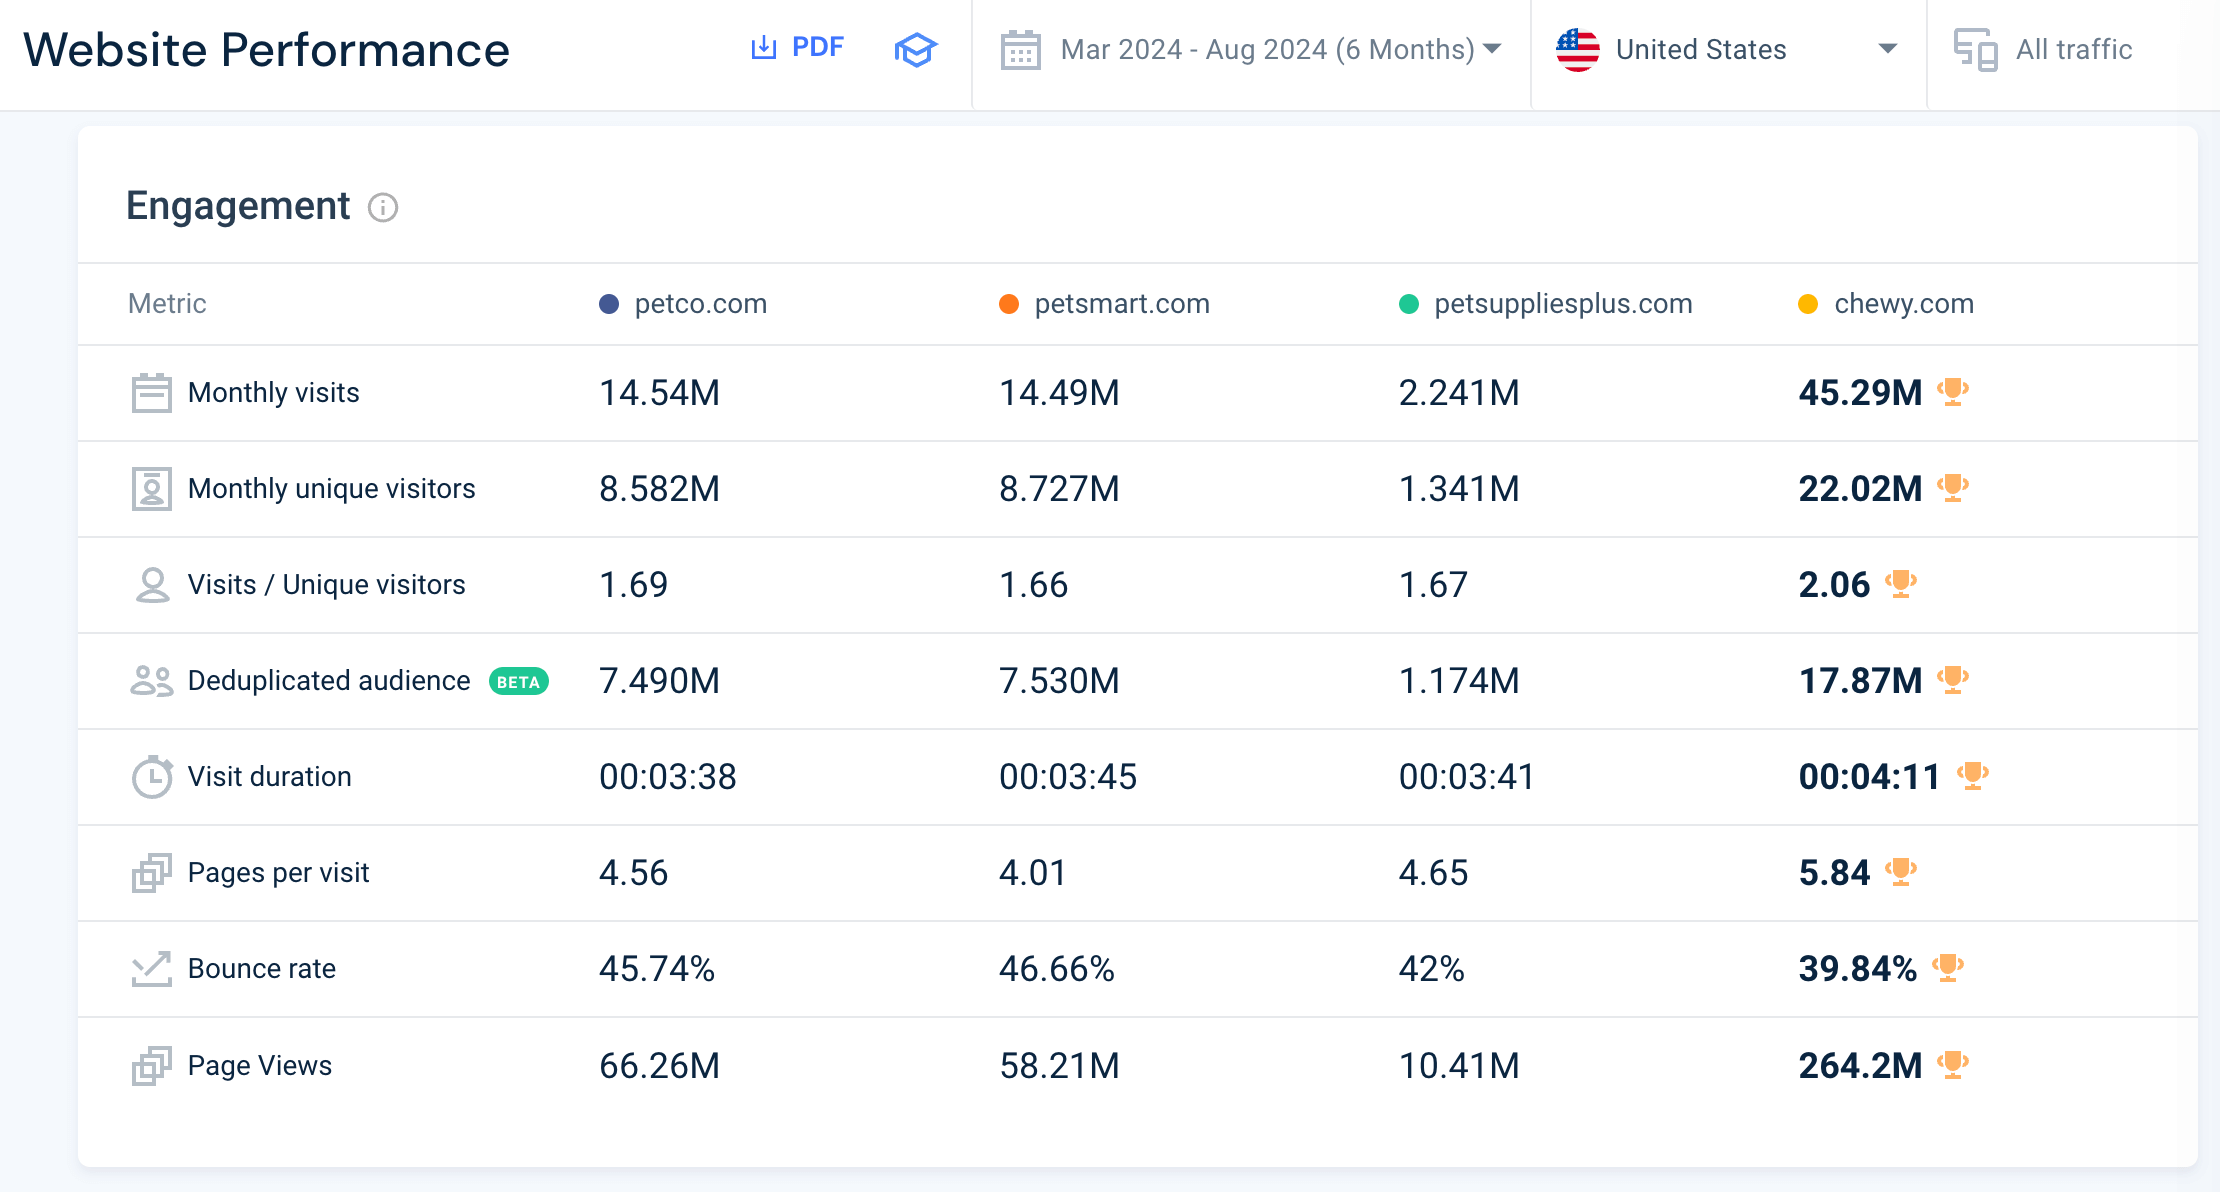Click the Visit duration label
This screenshot has width=2220, height=1192.
269,777
